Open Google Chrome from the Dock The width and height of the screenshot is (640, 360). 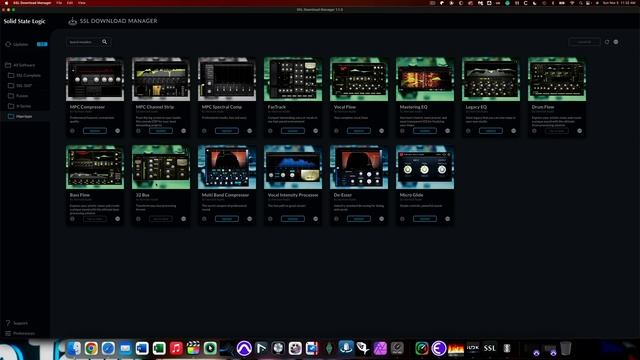coord(91,349)
